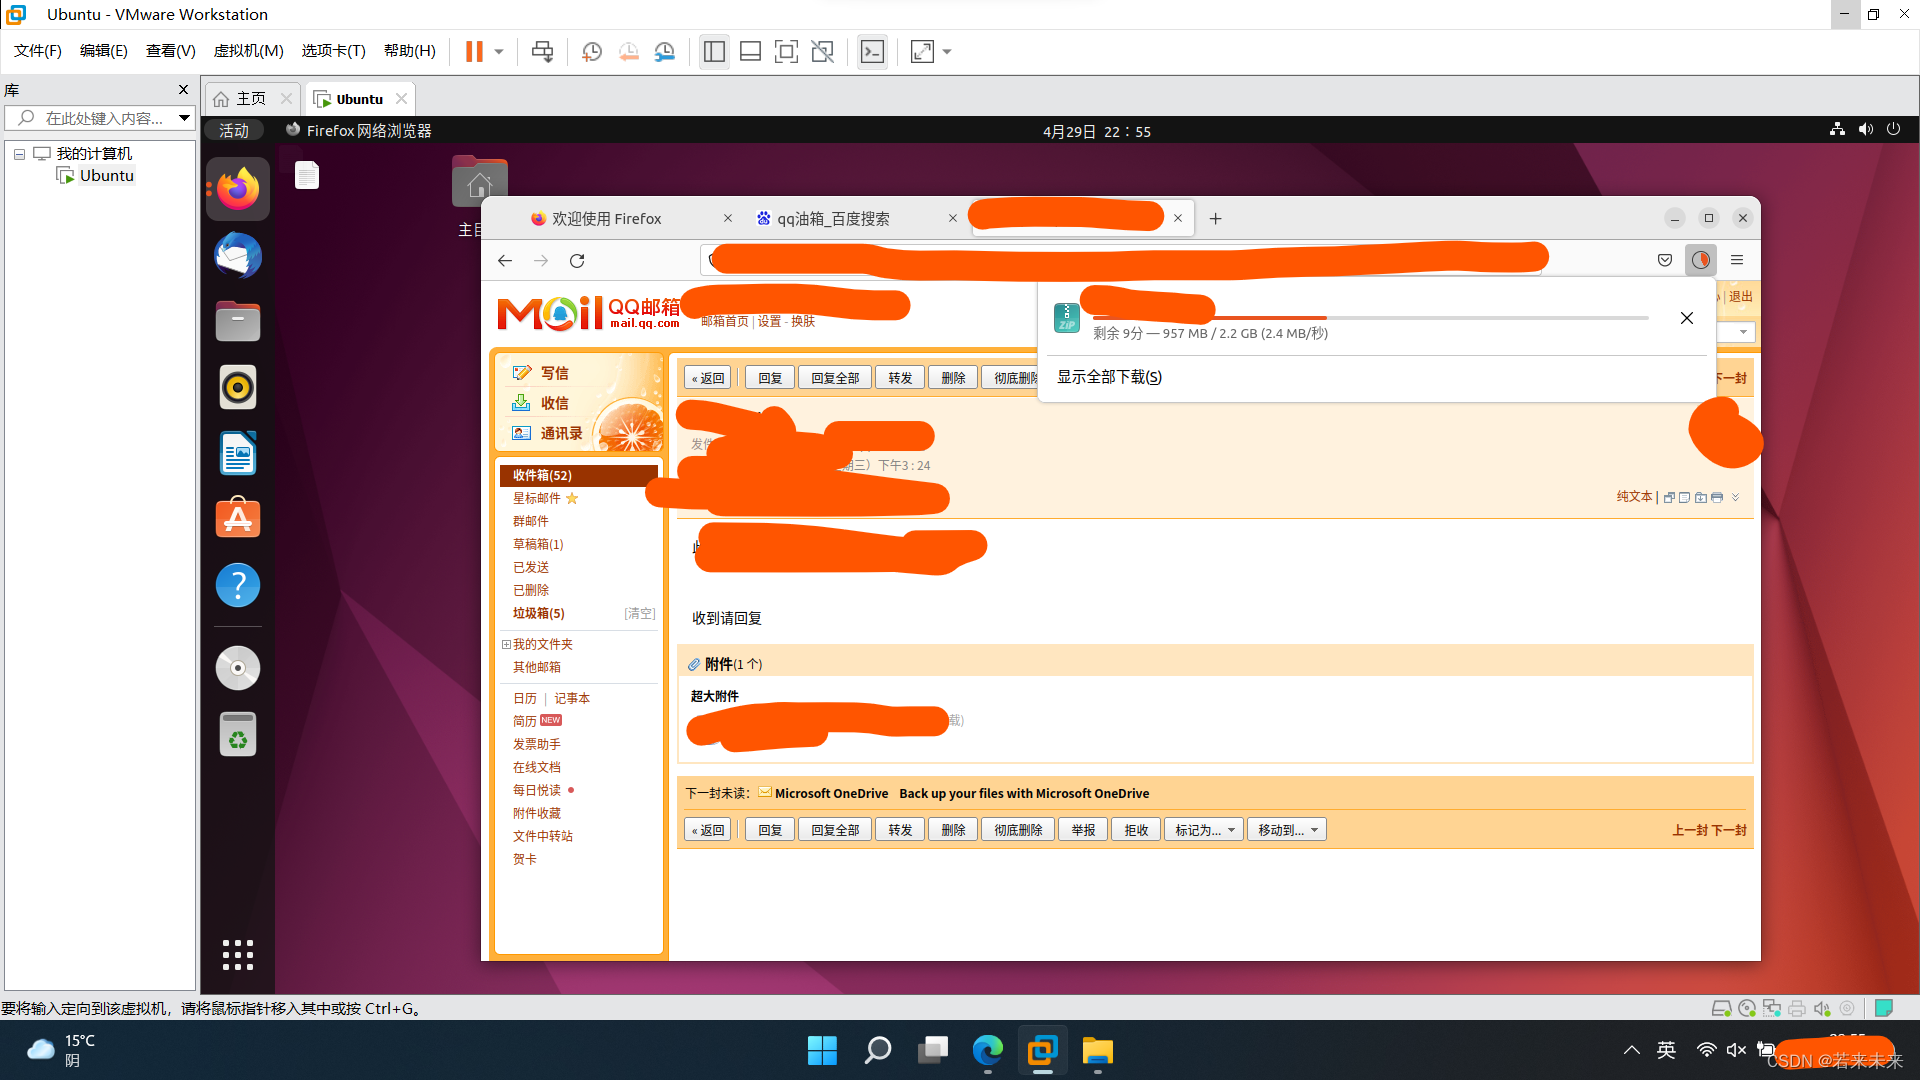The image size is (1920, 1080).
Task: Click the Pocket save icon in Firefox
Action: pyautogui.click(x=1664, y=260)
